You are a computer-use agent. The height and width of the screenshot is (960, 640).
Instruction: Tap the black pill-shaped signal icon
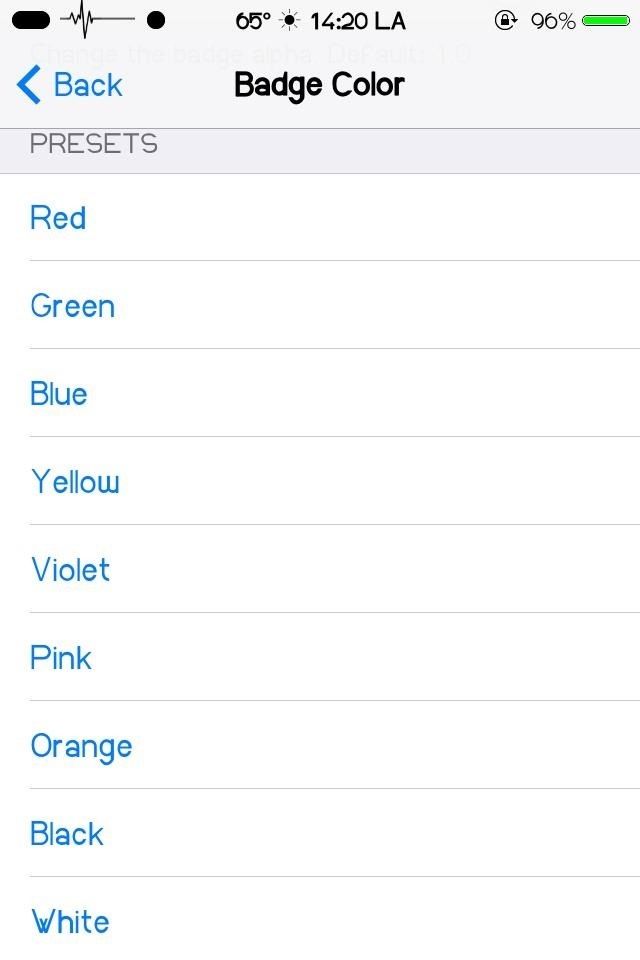click(x=31, y=20)
